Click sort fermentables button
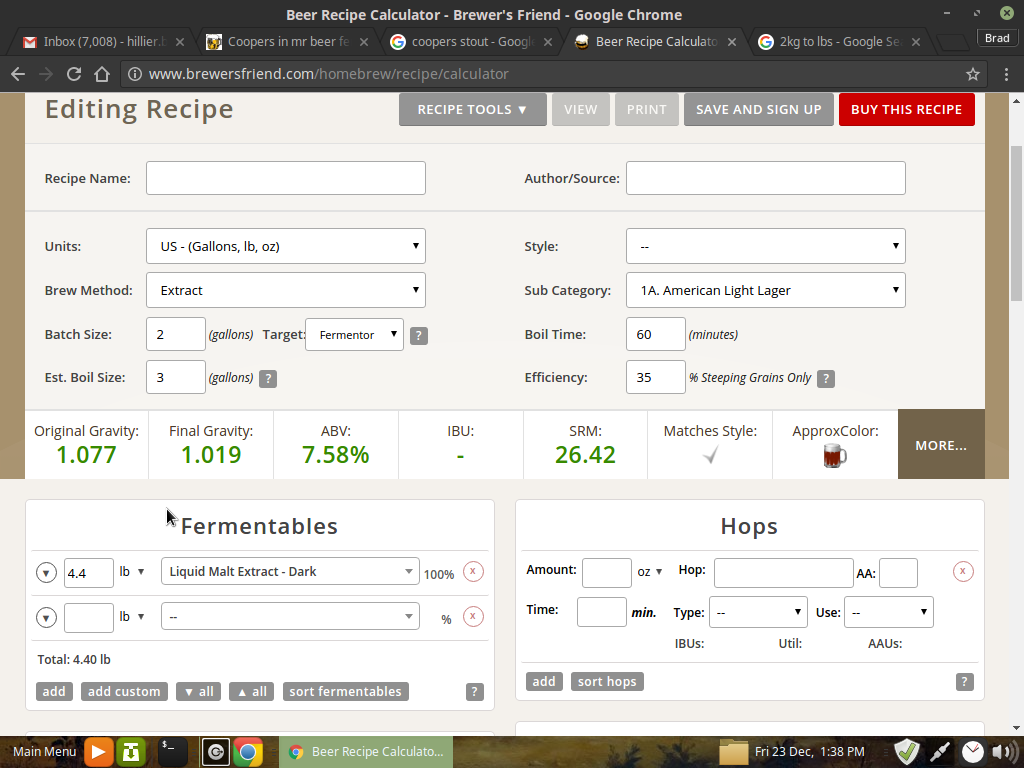The width and height of the screenshot is (1024, 768). pos(345,692)
